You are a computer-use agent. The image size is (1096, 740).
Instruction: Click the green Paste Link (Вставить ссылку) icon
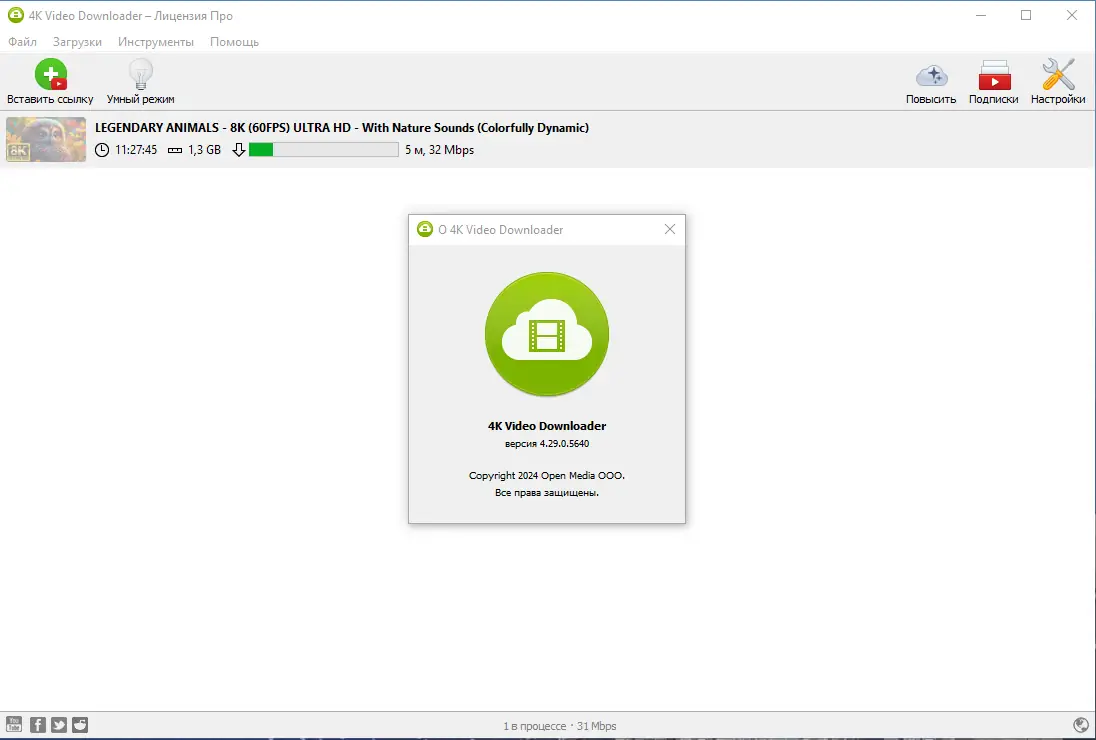tap(51, 74)
